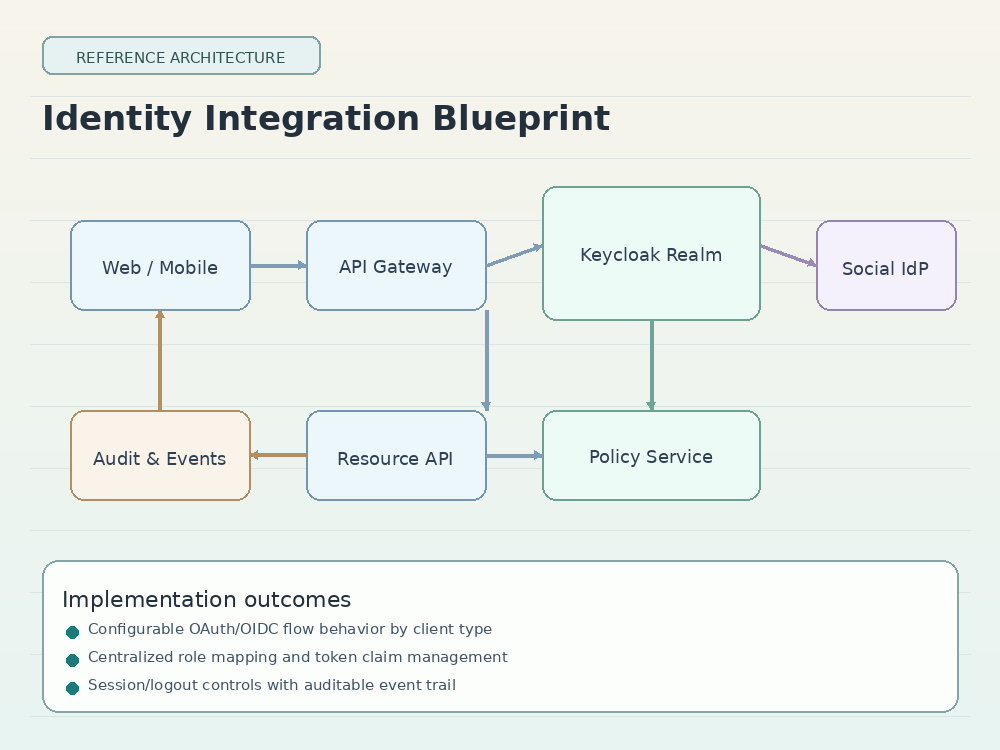Viewport: 1000px width, 750px height.
Task: Select connector from Web / Mobile to API Gateway
Action: 279,265
